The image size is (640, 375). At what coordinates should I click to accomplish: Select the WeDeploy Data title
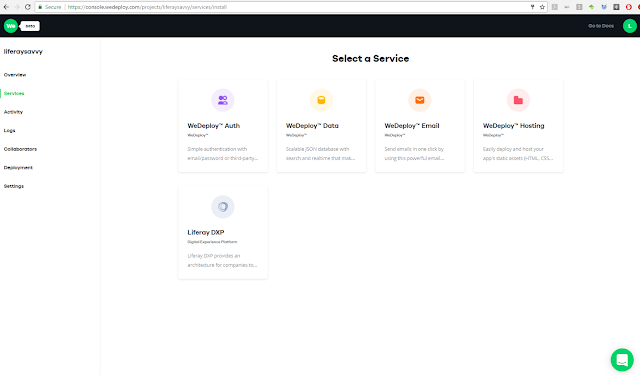(312, 126)
